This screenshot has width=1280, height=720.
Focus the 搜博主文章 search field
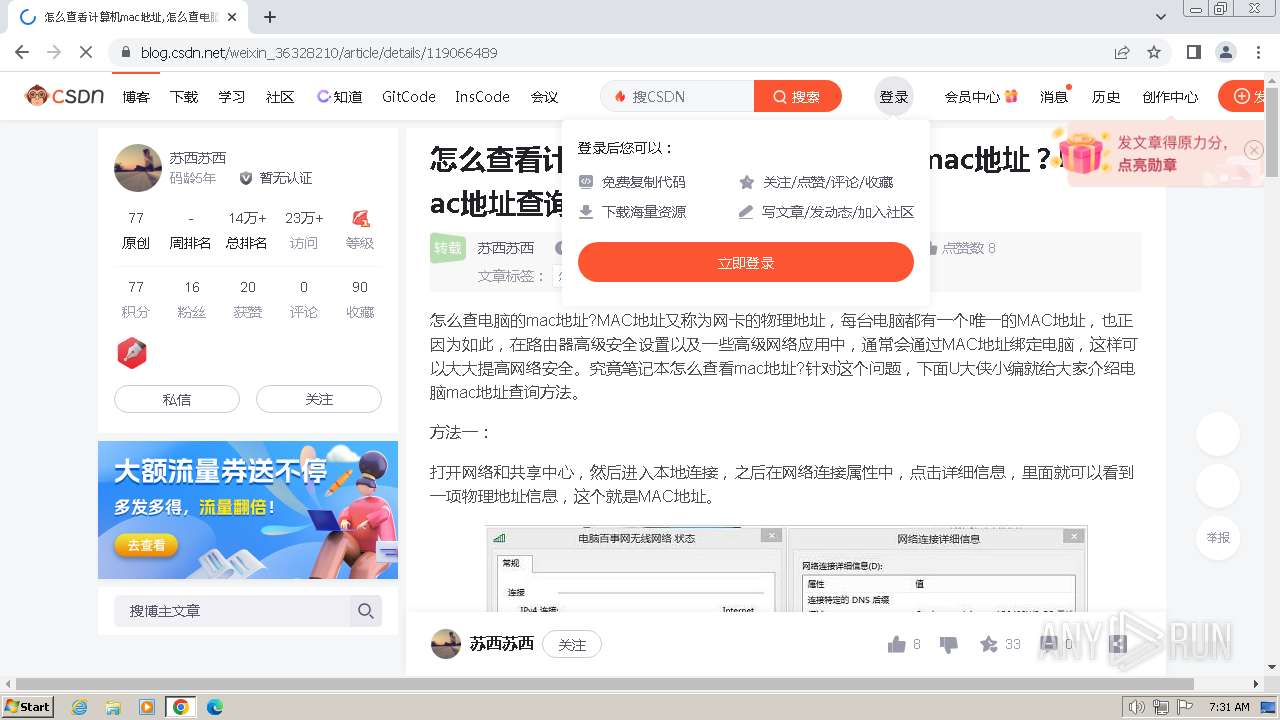232,611
